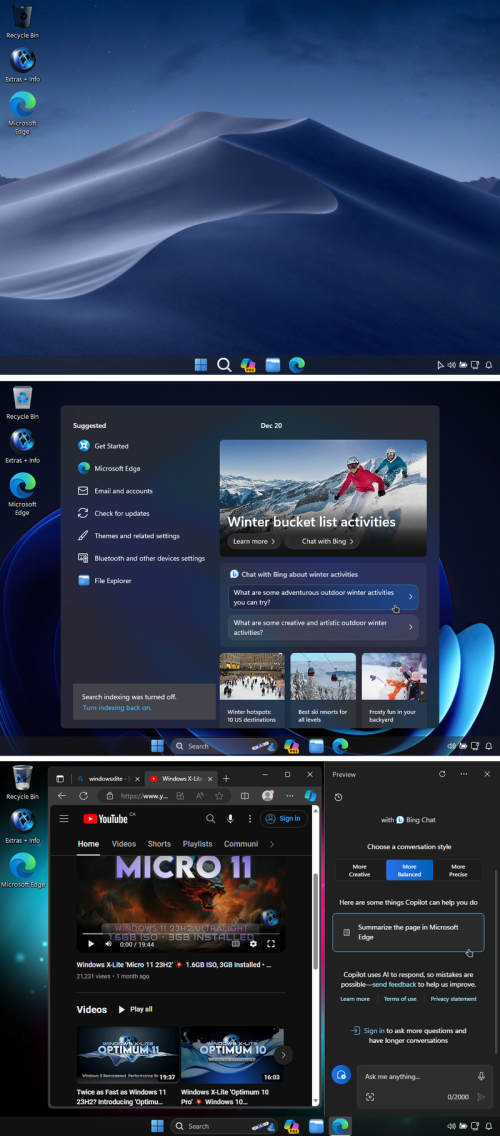Open File Explorer in the Suggested list

112,581
